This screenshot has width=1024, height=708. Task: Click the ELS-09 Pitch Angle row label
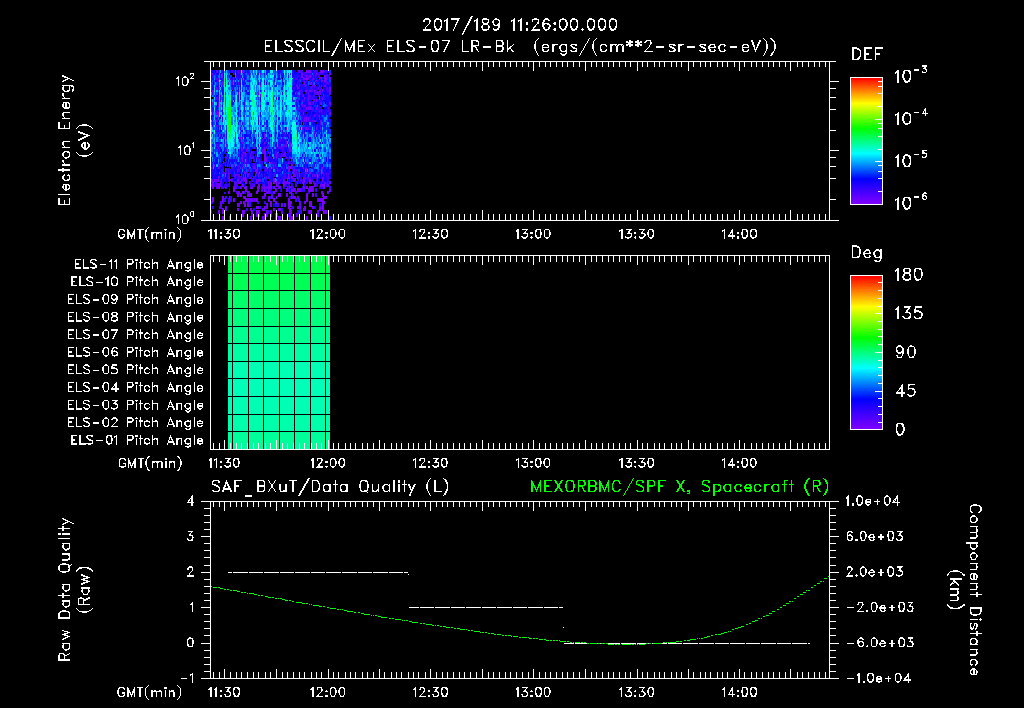(x=136, y=300)
